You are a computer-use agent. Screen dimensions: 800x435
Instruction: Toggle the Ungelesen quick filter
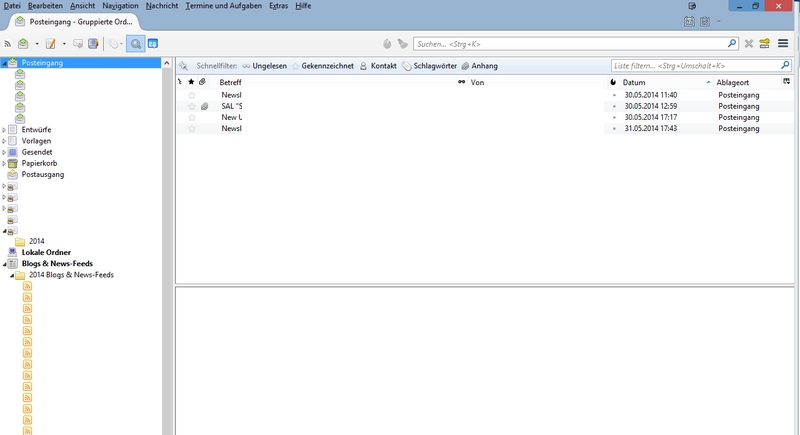coord(264,66)
